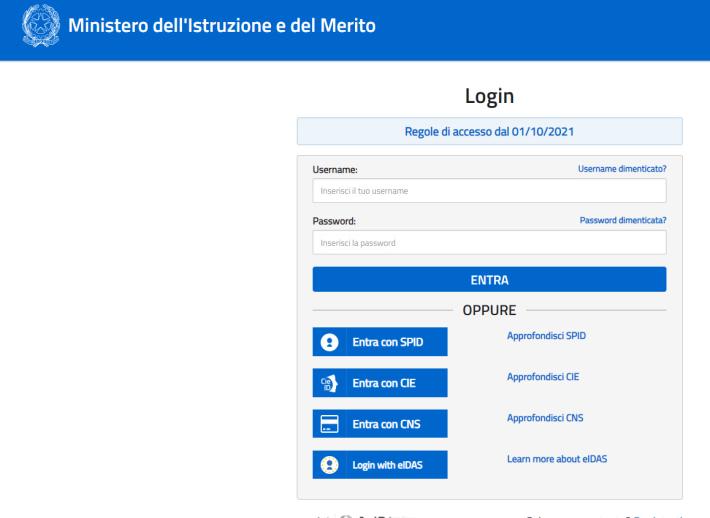This screenshot has width=710, height=518.
Task: Click Username dimenticato? link
Action: (x=622, y=170)
